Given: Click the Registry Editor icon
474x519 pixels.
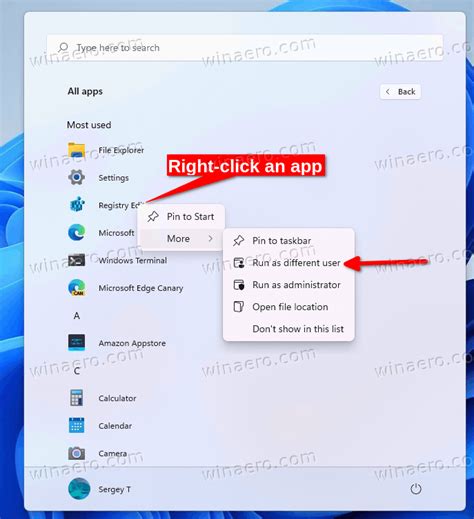Looking at the screenshot, I should (77, 205).
